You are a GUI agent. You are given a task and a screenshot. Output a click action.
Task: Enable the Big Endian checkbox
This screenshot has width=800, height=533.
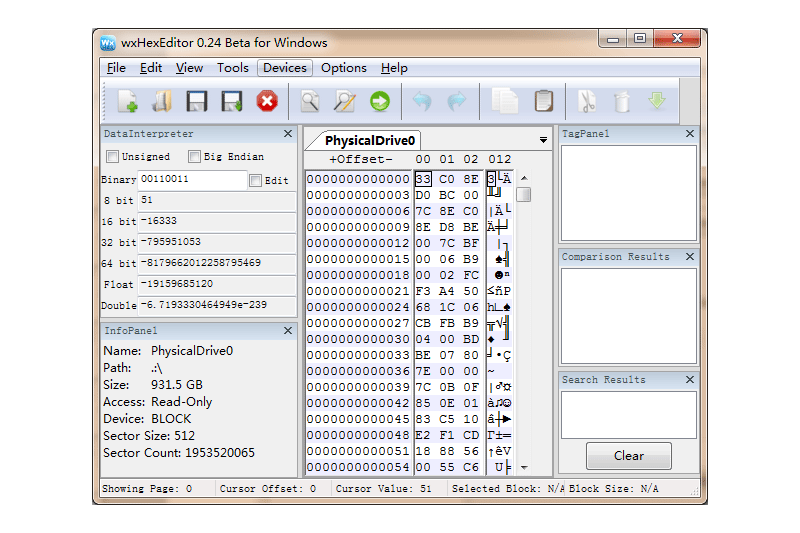(194, 156)
